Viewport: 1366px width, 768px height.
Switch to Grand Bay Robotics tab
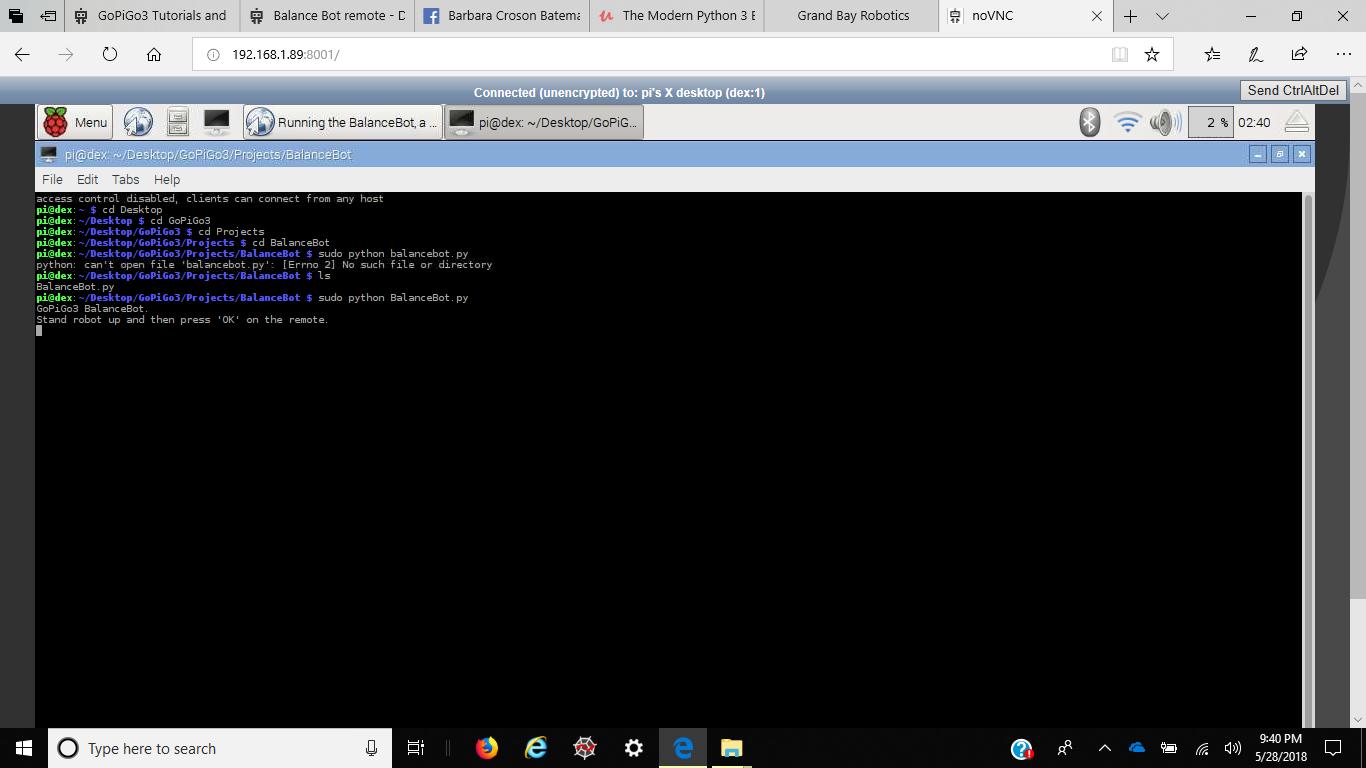(x=852, y=15)
